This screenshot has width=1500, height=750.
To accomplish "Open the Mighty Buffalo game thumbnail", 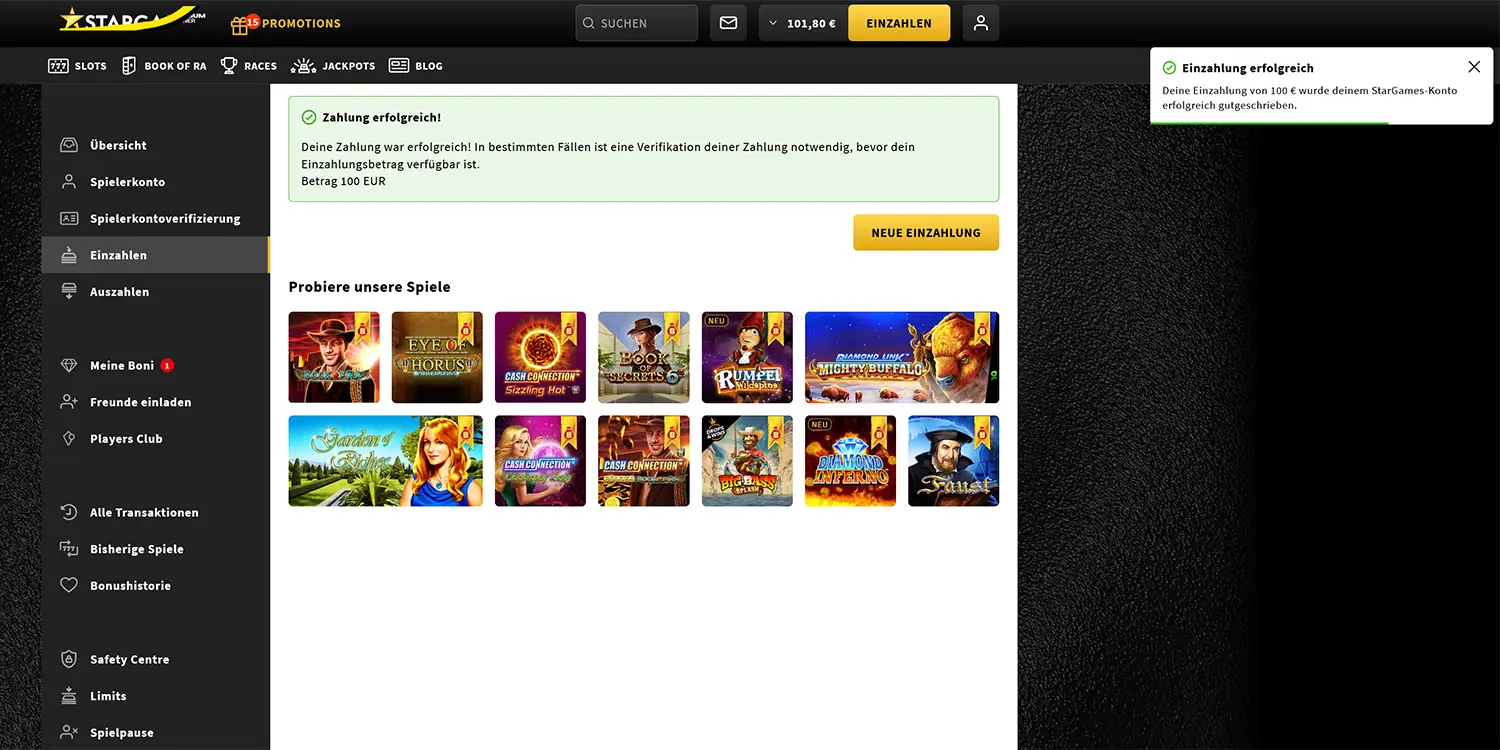I will coord(902,357).
